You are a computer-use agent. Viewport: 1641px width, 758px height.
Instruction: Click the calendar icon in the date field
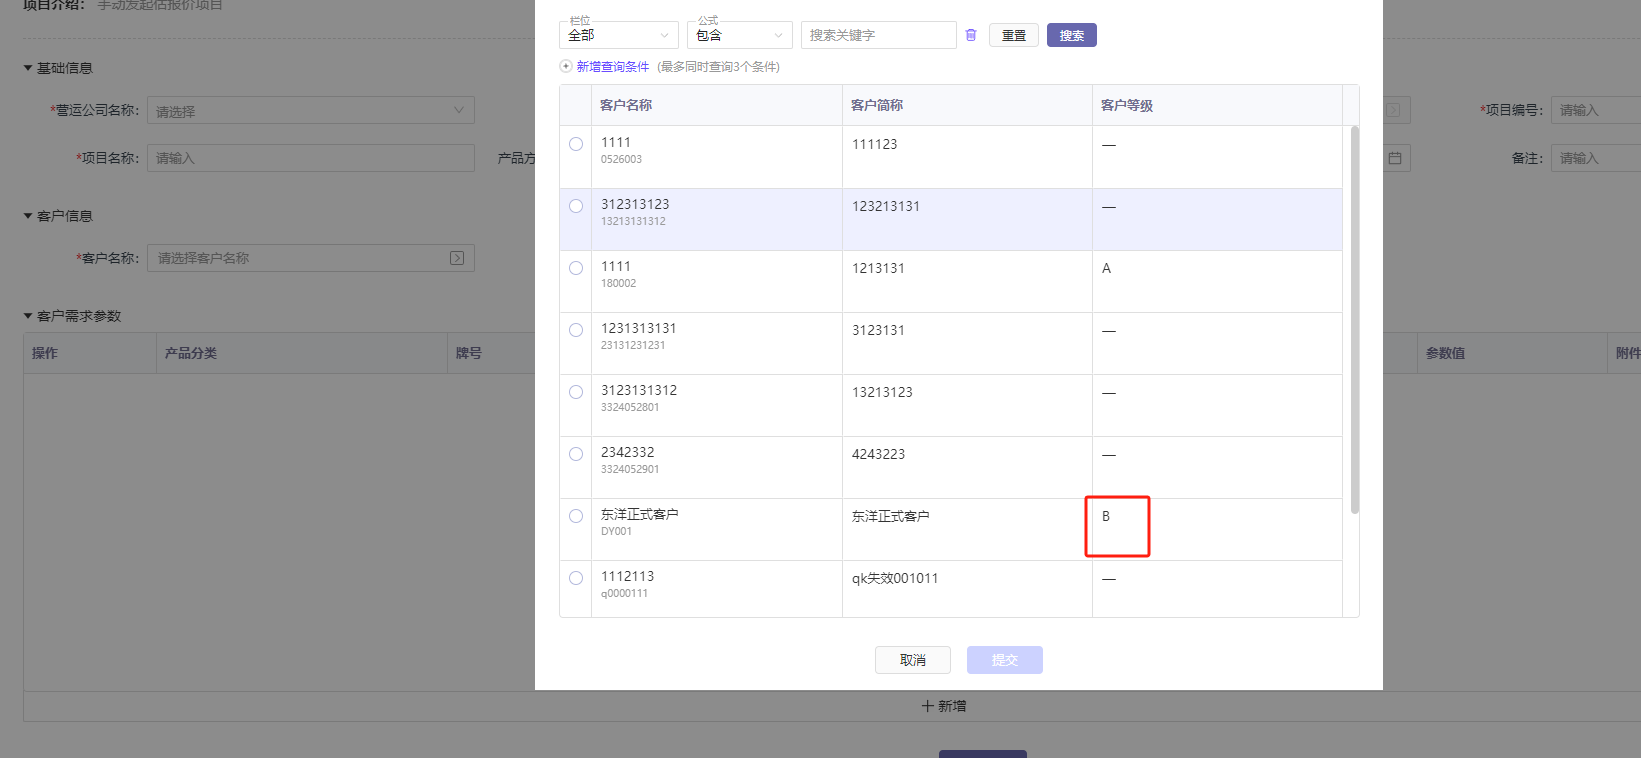pos(1395,158)
